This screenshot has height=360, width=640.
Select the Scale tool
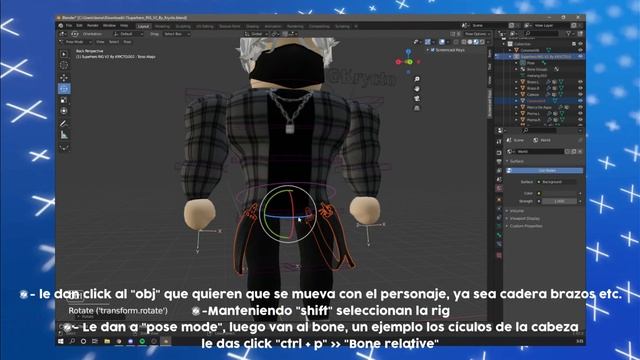coord(64,100)
